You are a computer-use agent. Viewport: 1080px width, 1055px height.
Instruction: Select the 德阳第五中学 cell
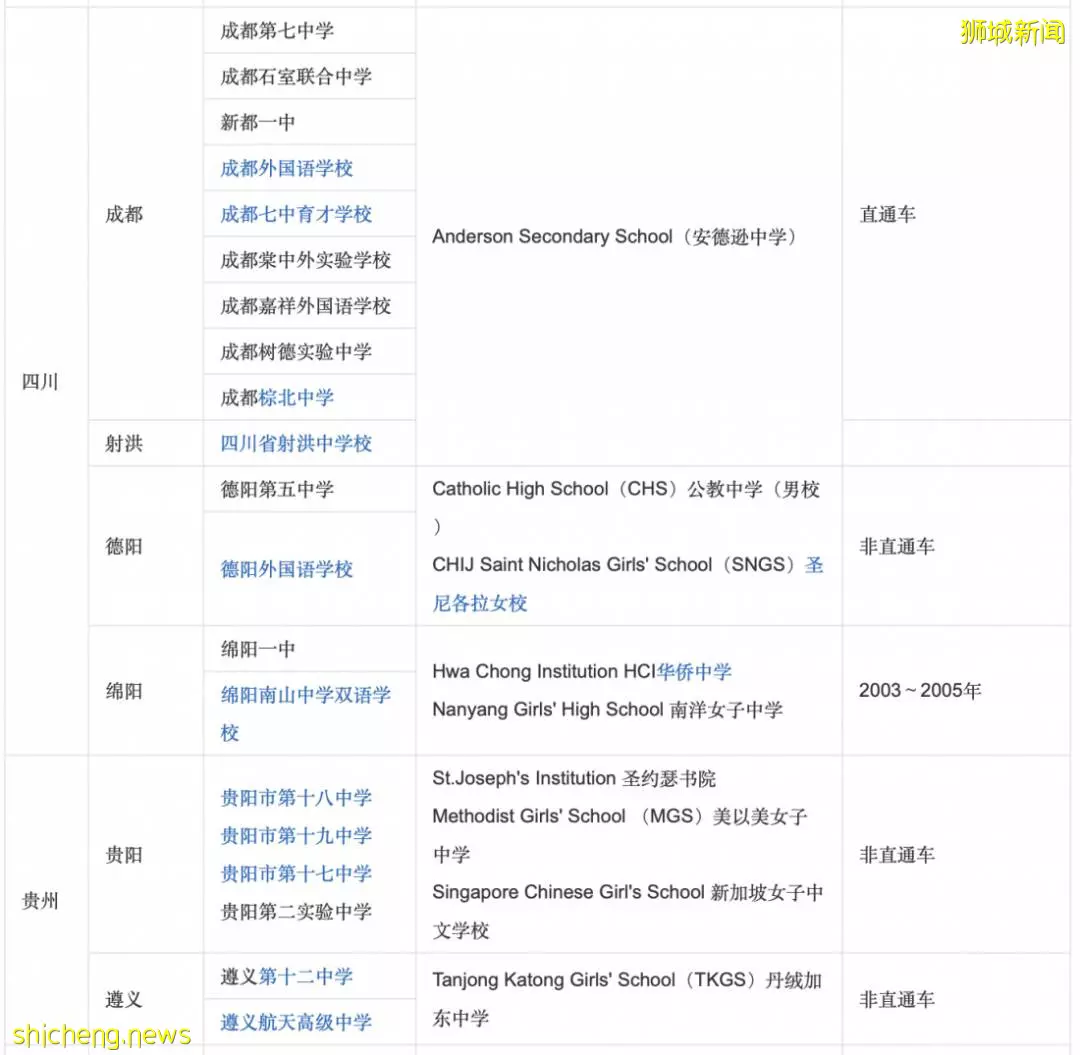[x=309, y=489]
